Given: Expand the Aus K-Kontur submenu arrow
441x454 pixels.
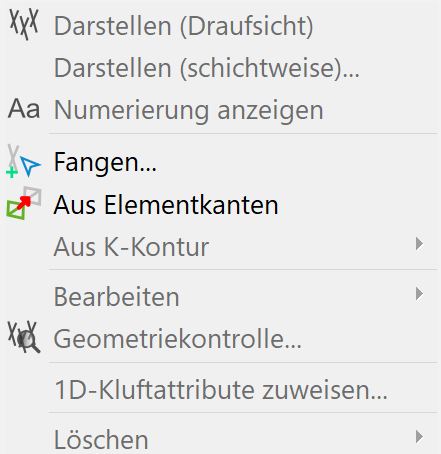Looking at the screenshot, I should click(x=419, y=244).
